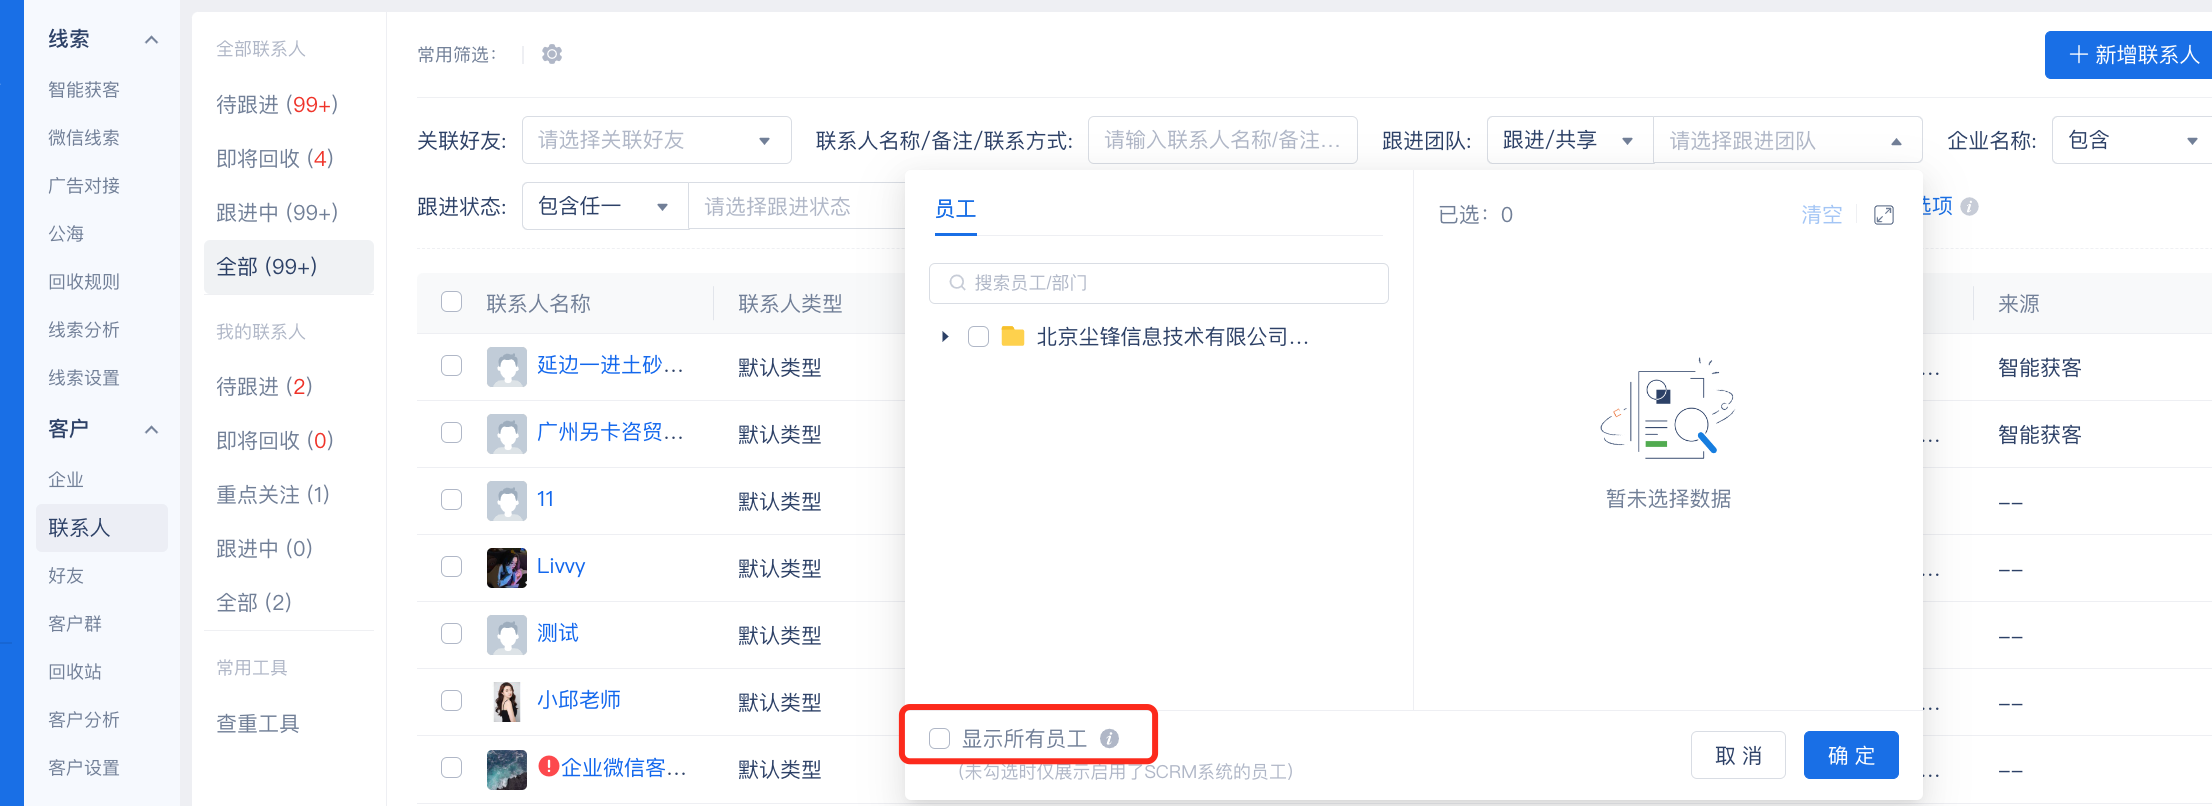This screenshot has width=2212, height=806.
Task: Open the 请选择跟进状态 selector
Action: (797, 206)
